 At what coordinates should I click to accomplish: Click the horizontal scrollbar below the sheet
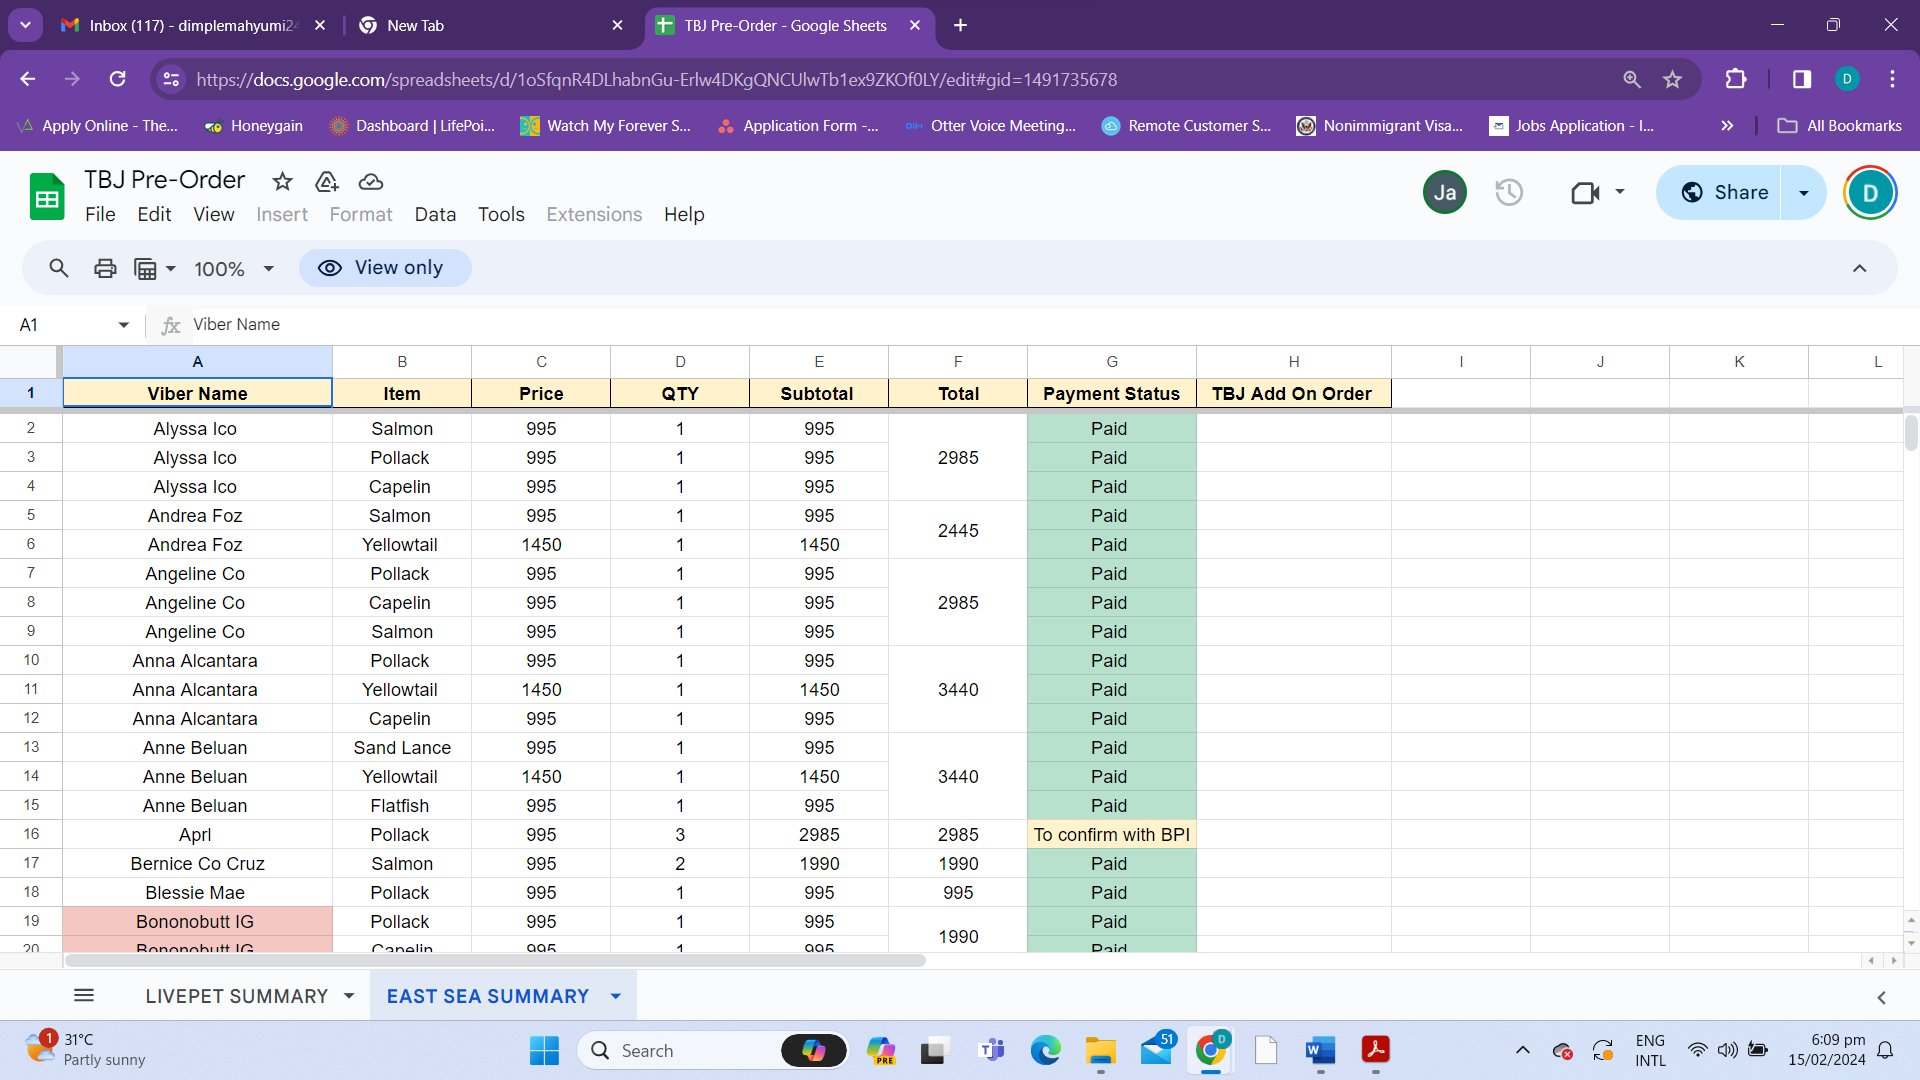coord(495,960)
